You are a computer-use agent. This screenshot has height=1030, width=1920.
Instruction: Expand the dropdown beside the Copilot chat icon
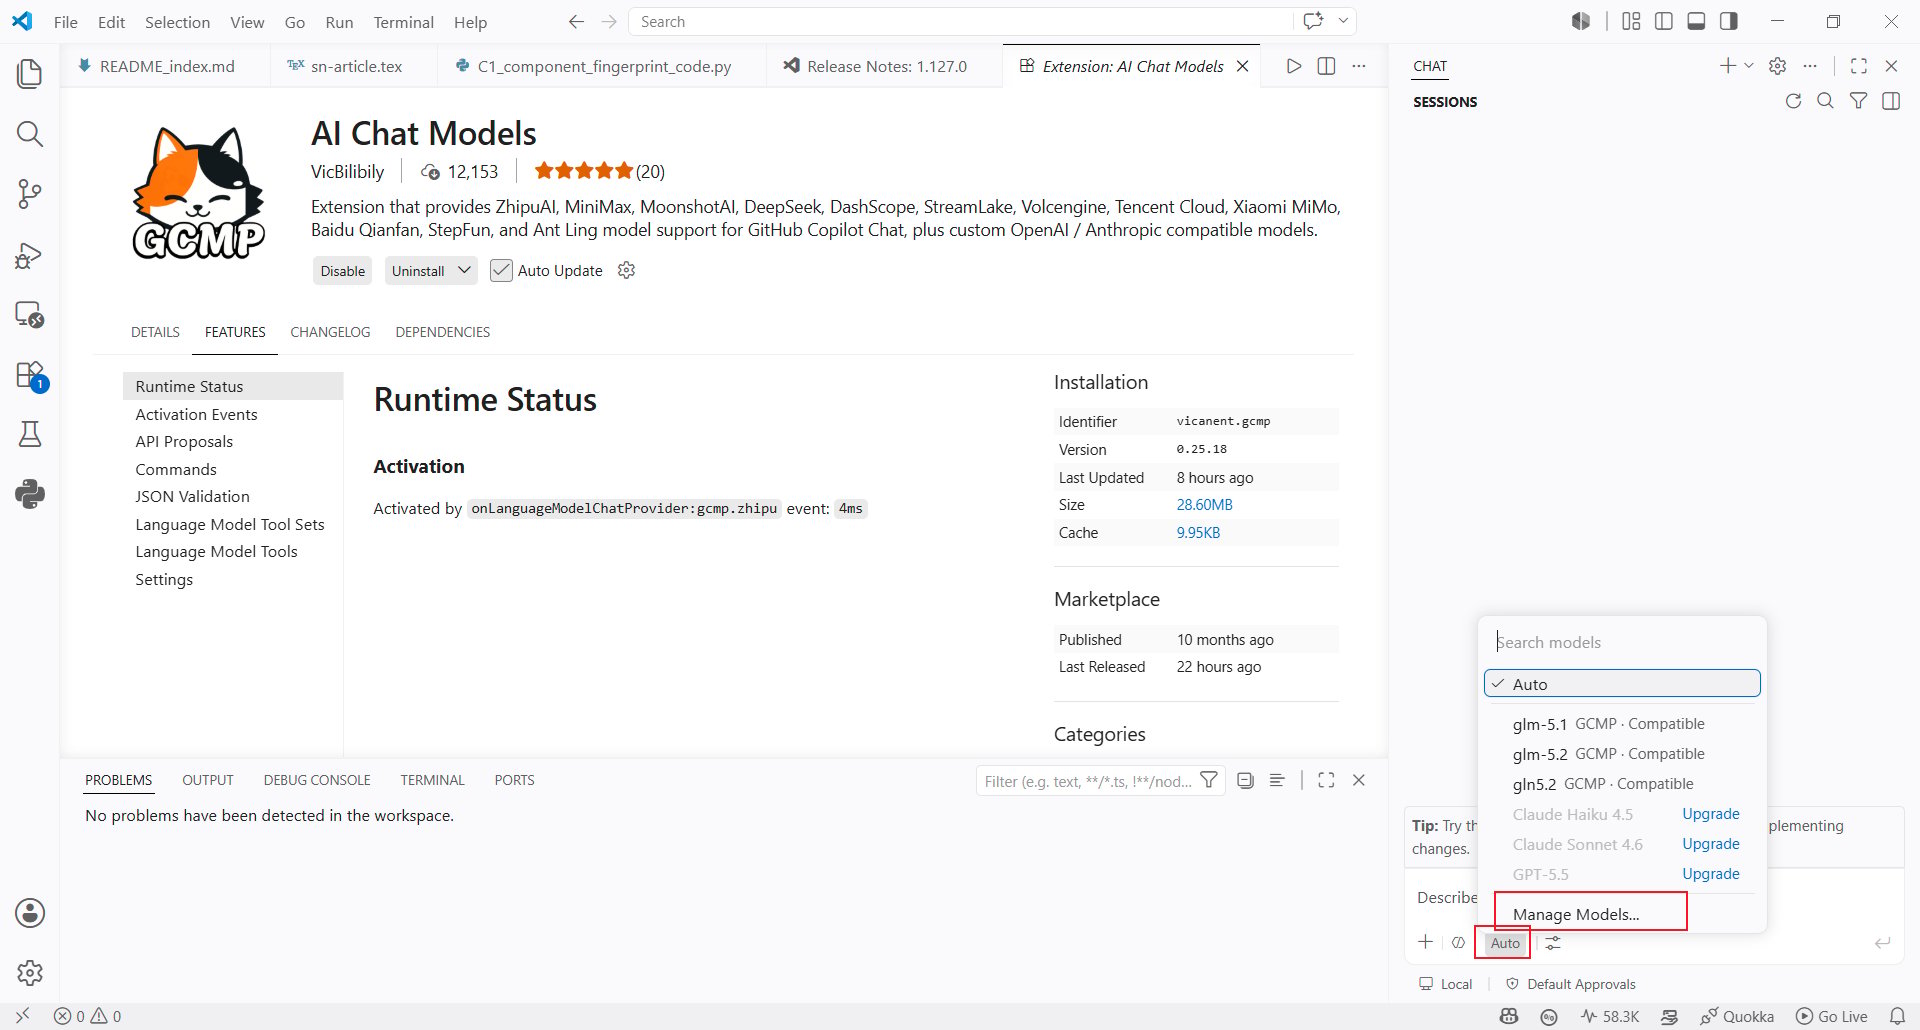(1343, 21)
